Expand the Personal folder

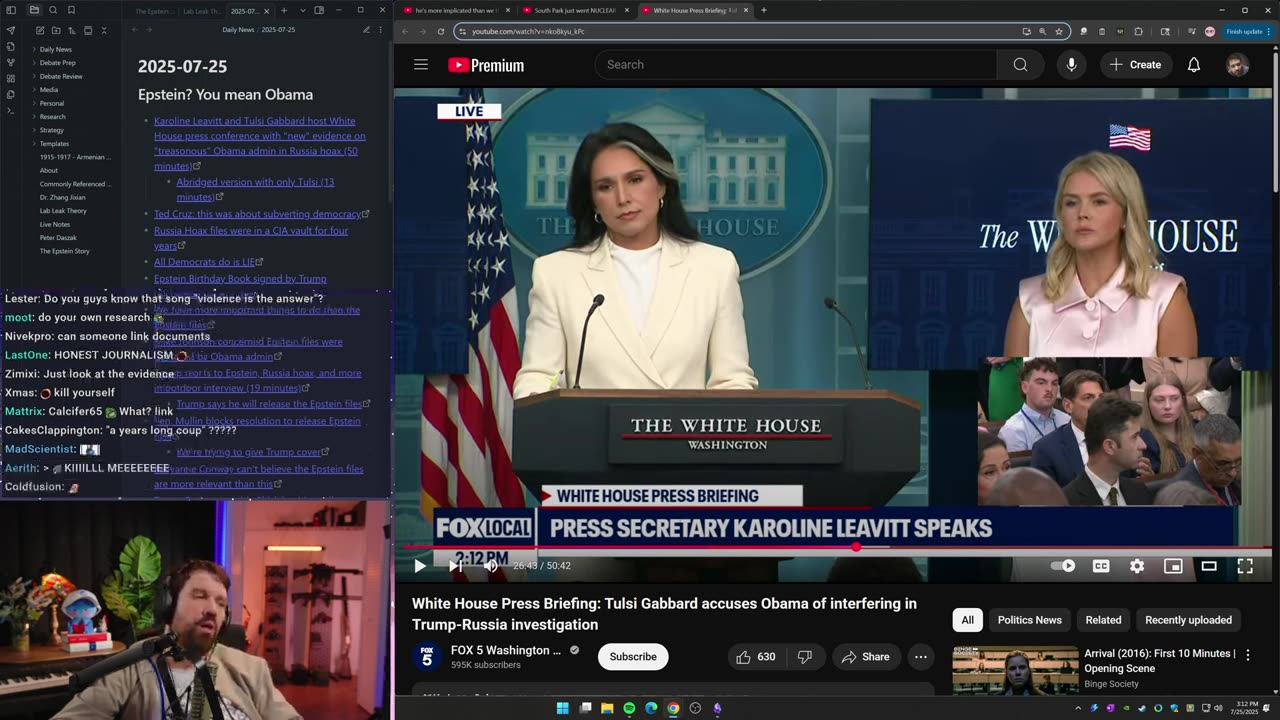pos(51,103)
